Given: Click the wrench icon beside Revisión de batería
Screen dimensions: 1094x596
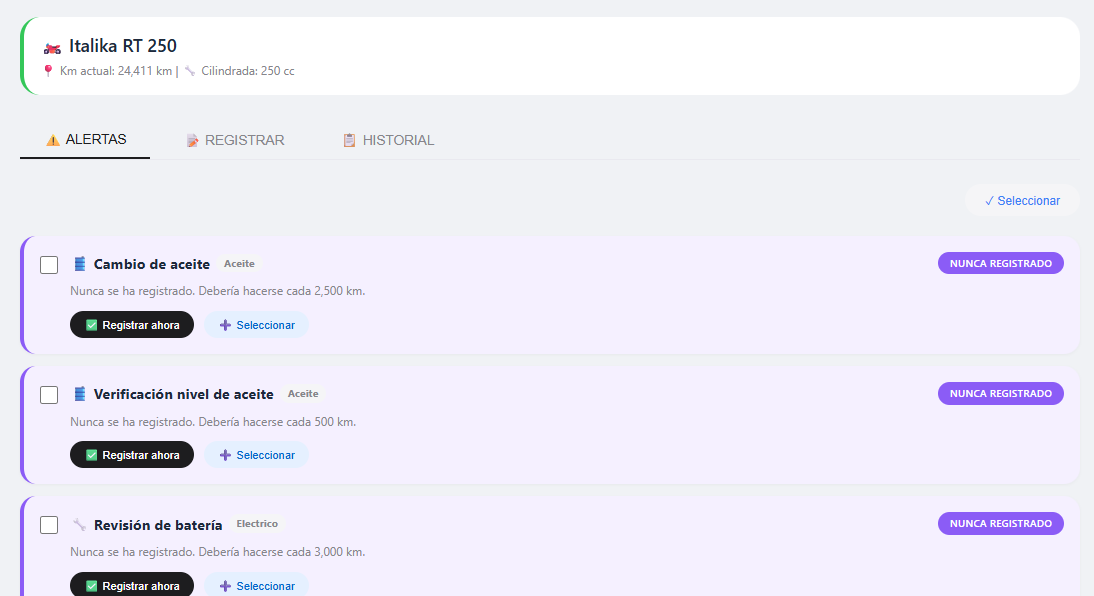Looking at the screenshot, I should 80,524.
